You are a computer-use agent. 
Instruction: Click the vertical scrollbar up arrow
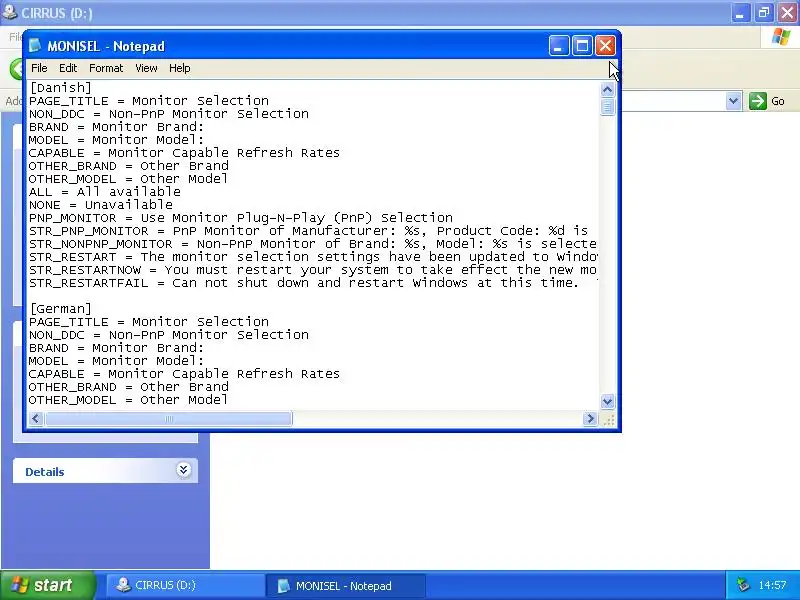pyautogui.click(x=607, y=90)
